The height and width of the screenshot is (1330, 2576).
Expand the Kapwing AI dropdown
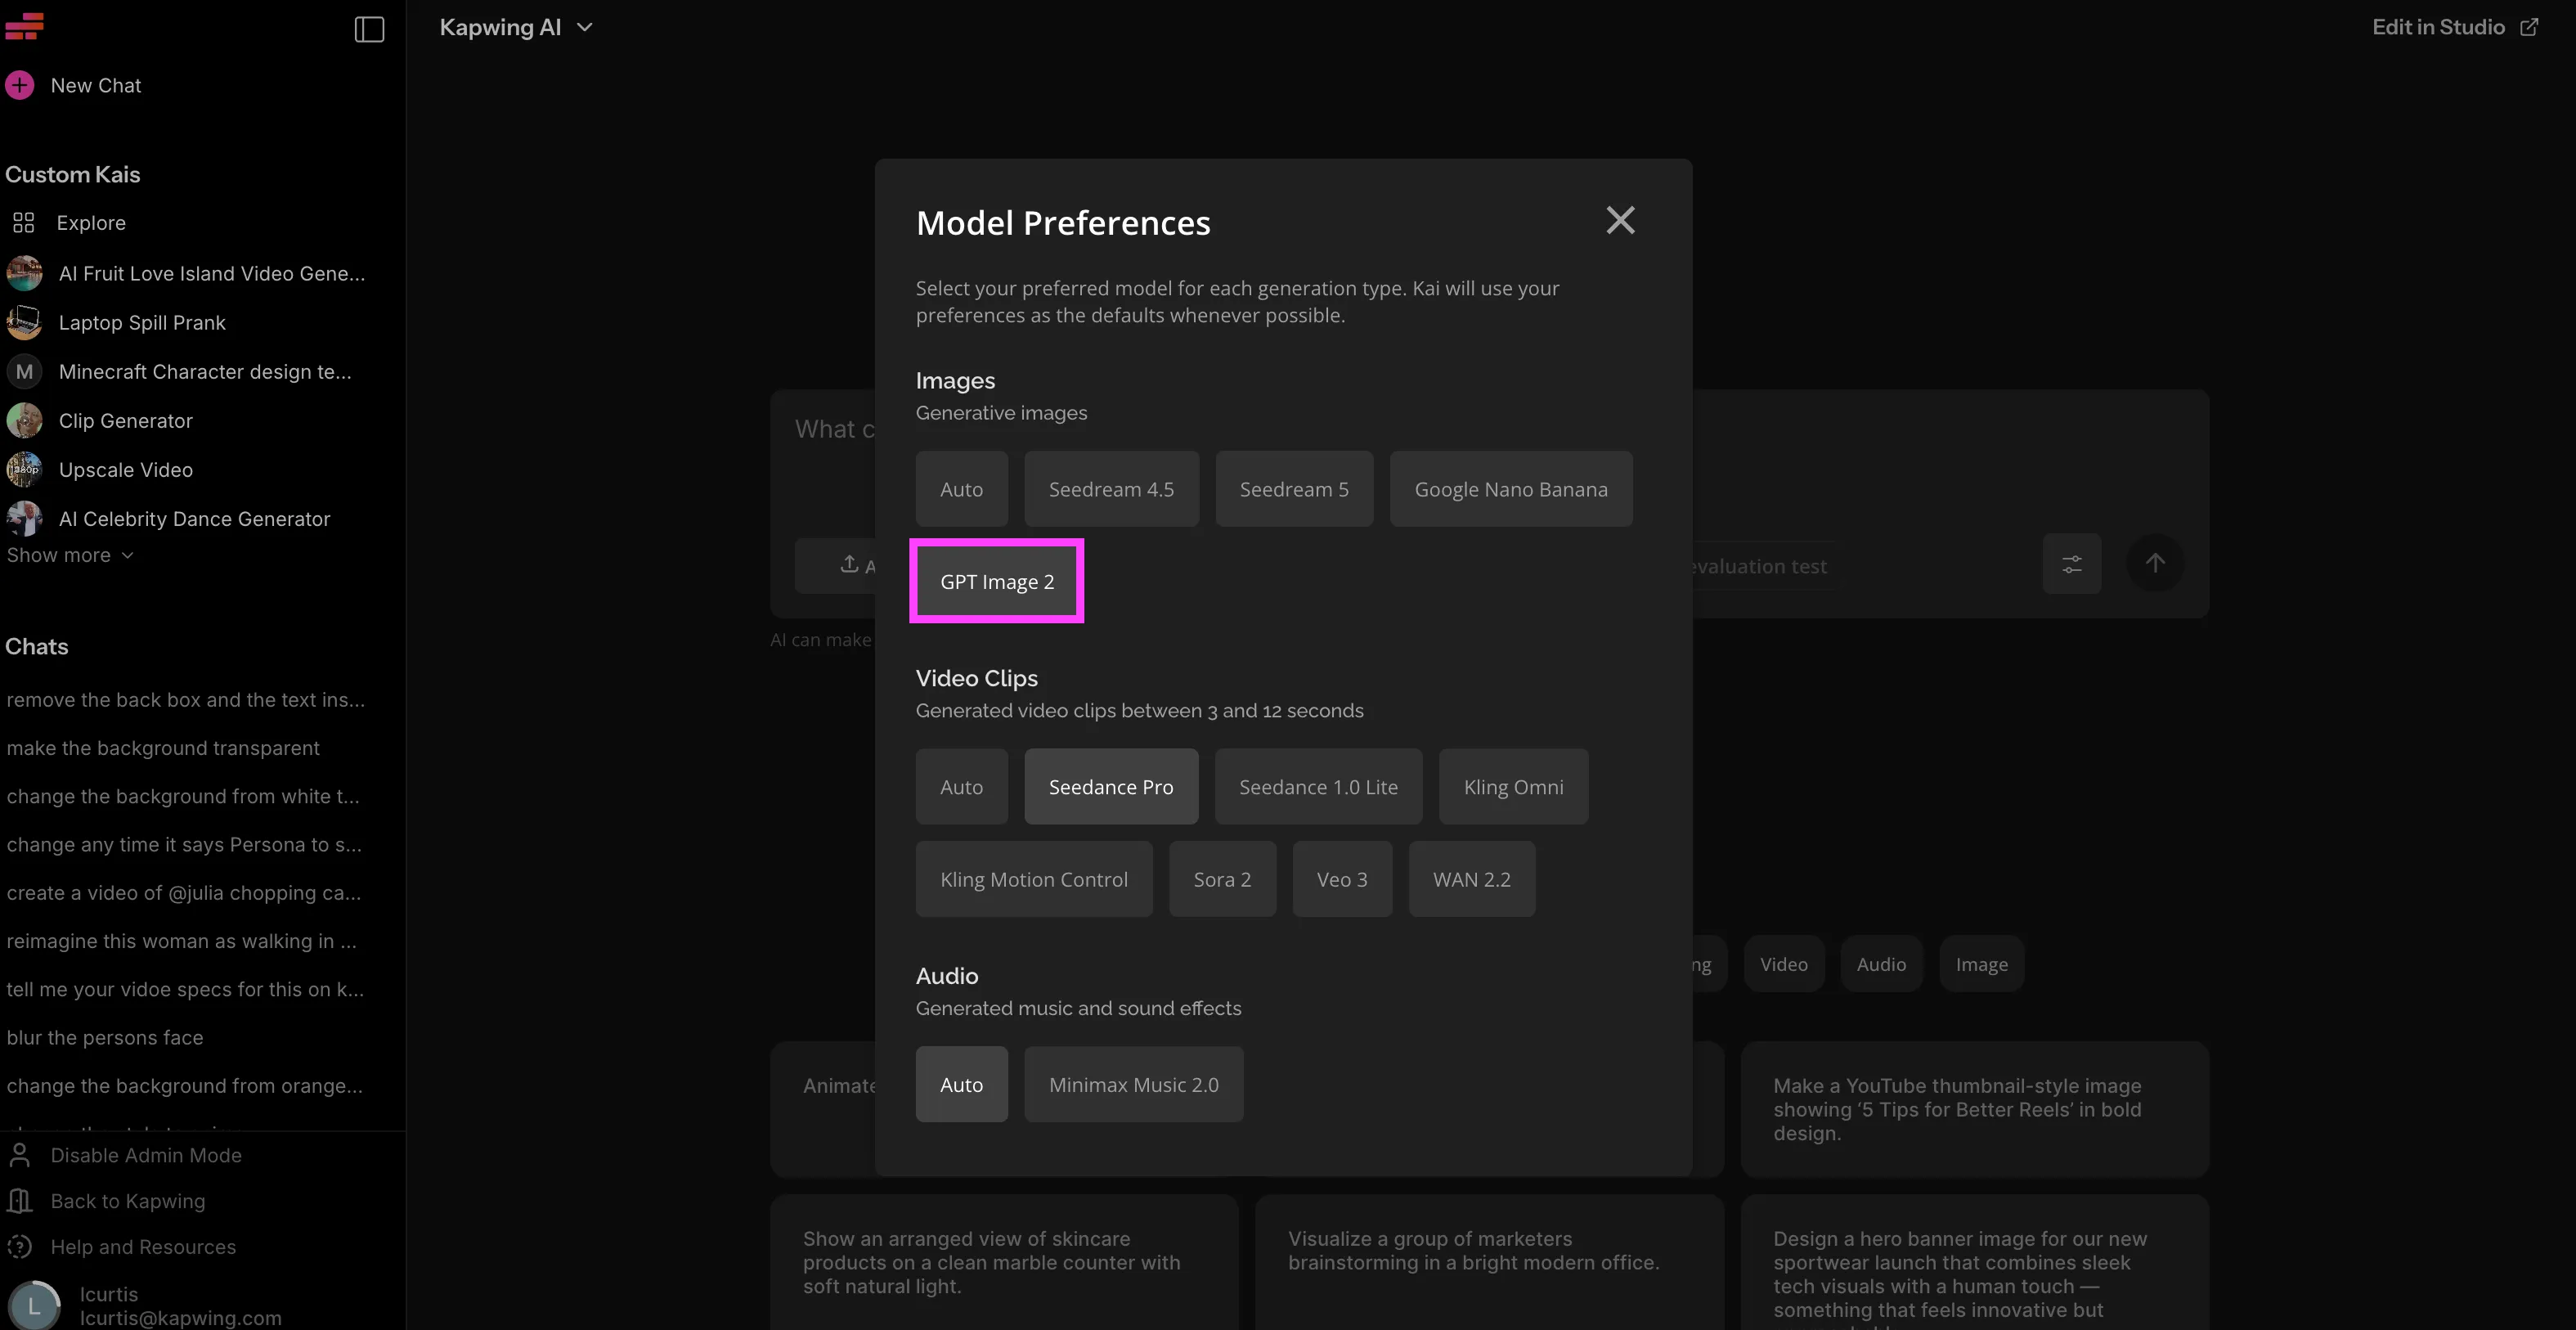pyautogui.click(x=516, y=27)
